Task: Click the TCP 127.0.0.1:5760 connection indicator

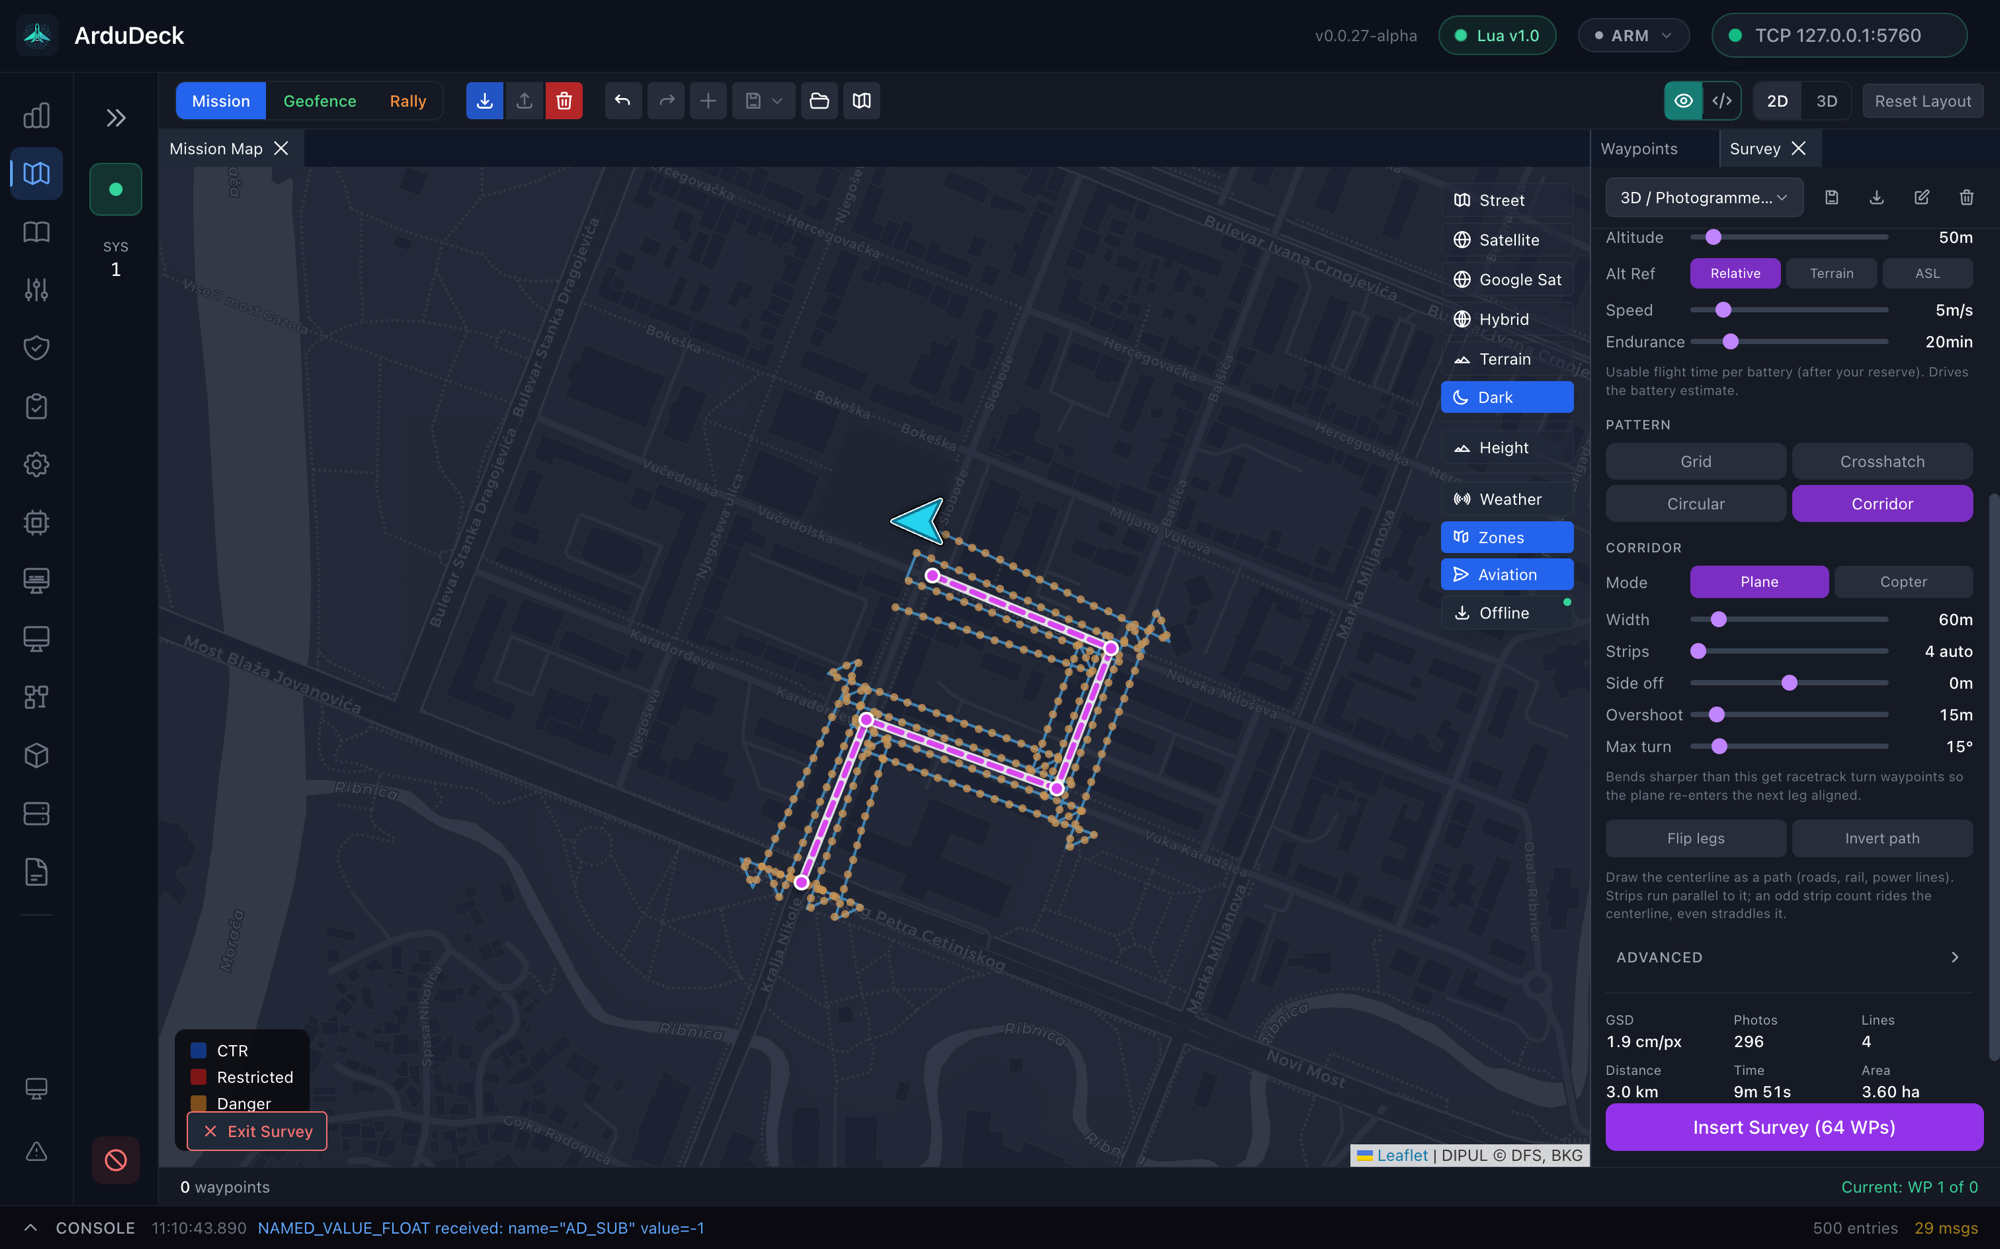Action: coord(1839,36)
